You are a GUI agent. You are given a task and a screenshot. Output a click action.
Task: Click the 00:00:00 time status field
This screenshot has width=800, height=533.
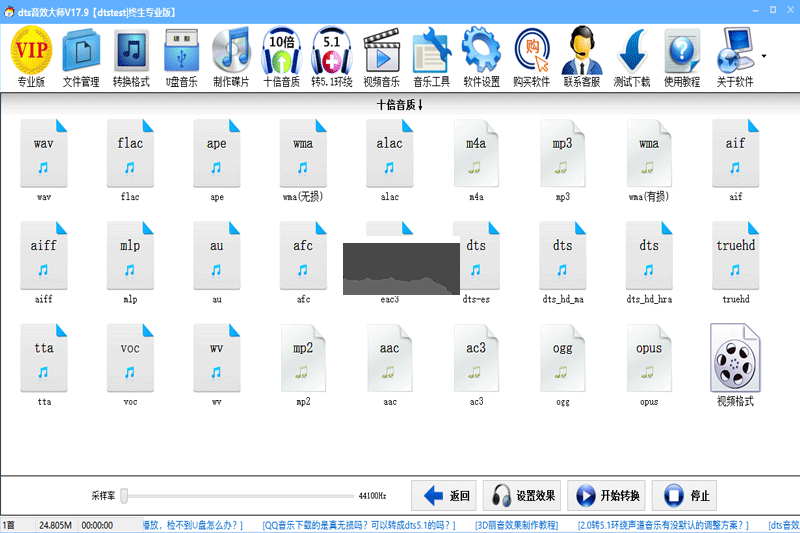pyautogui.click(x=97, y=525)
